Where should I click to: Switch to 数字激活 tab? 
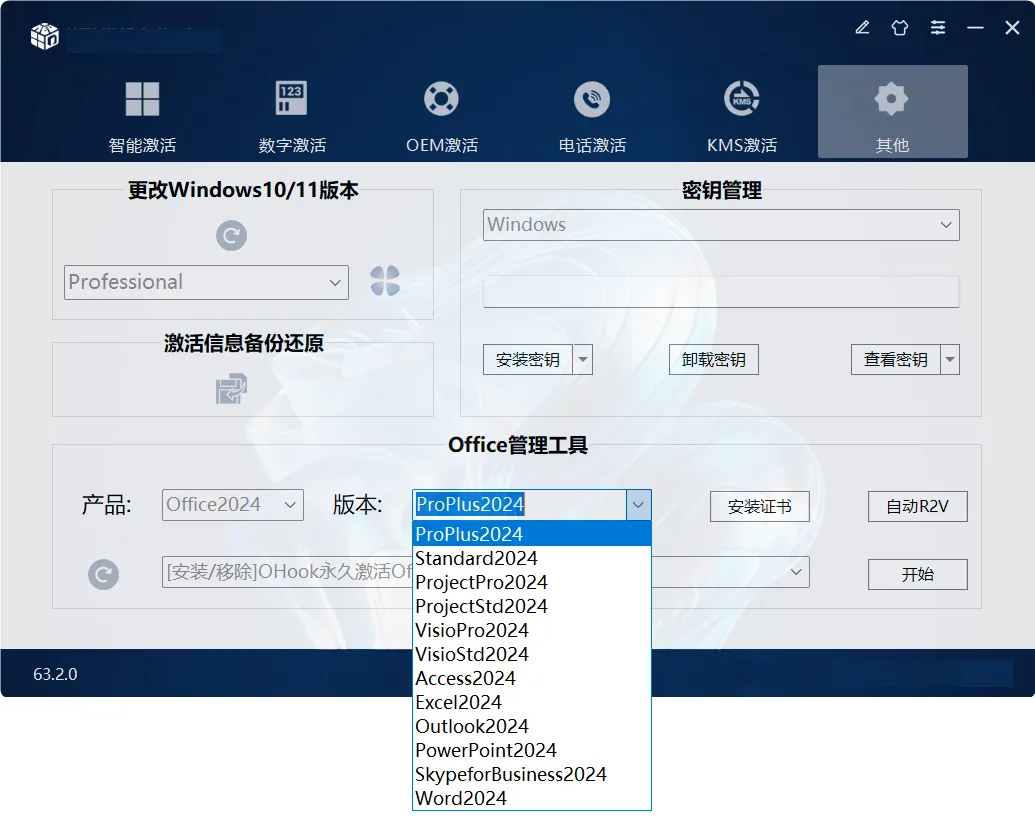(292, 116)
